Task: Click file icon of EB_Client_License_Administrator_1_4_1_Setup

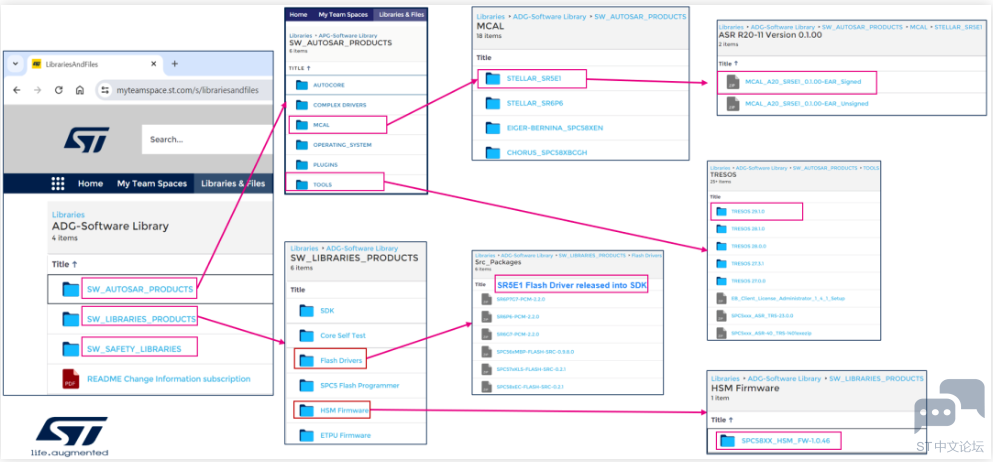Action: coord(721,298)
